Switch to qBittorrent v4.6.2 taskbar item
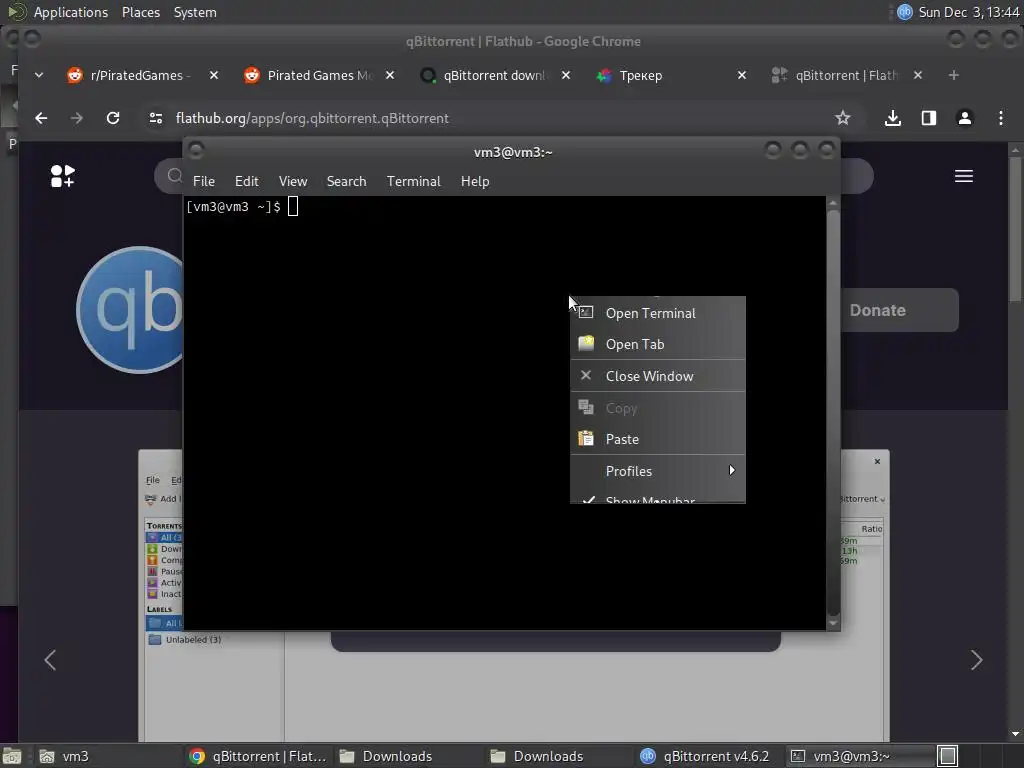Screen dimensions: 1024x768 (709, 756)
